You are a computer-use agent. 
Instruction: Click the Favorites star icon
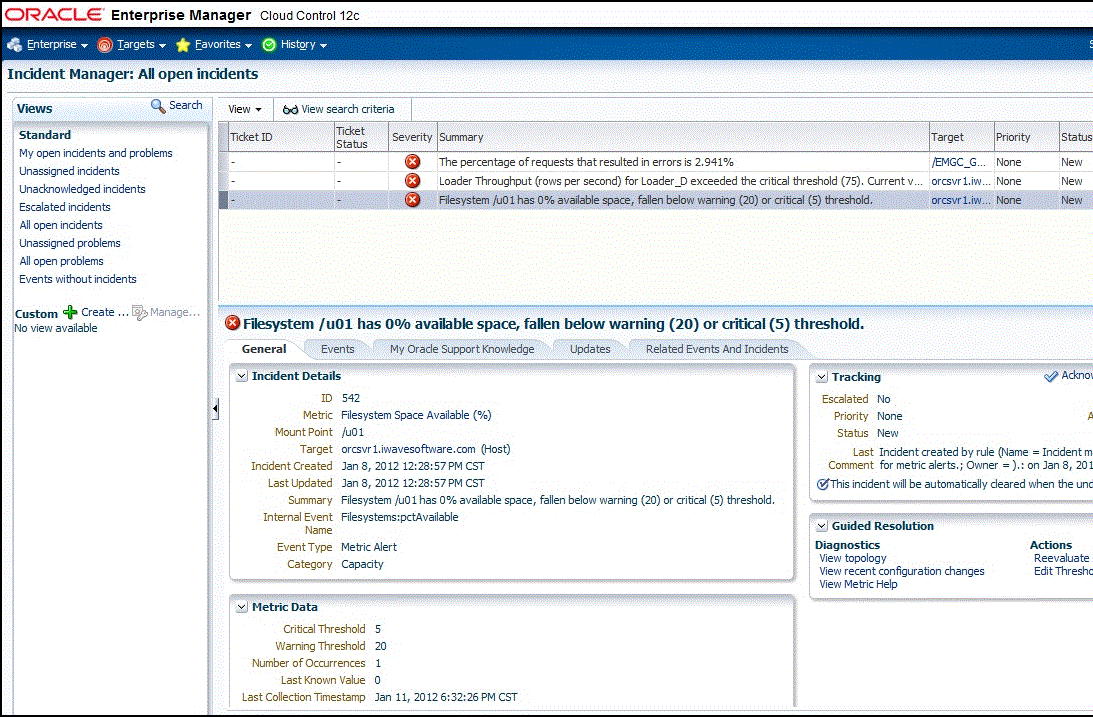(183, 45)
